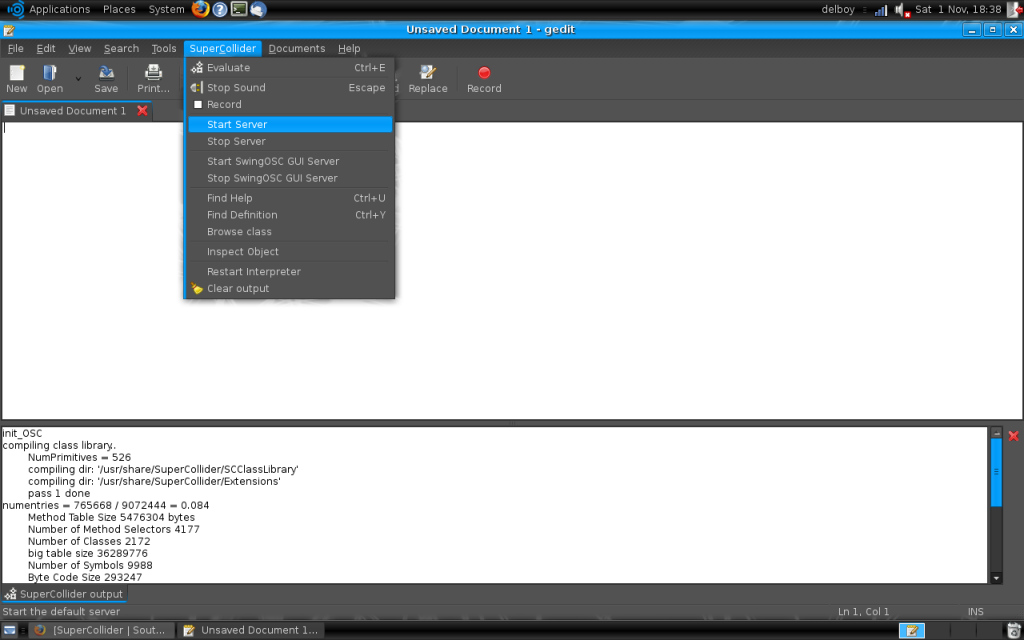The image size is (1024, 640).
Task: Click the red Record toolbar button
Action: [x=484, y=78]
